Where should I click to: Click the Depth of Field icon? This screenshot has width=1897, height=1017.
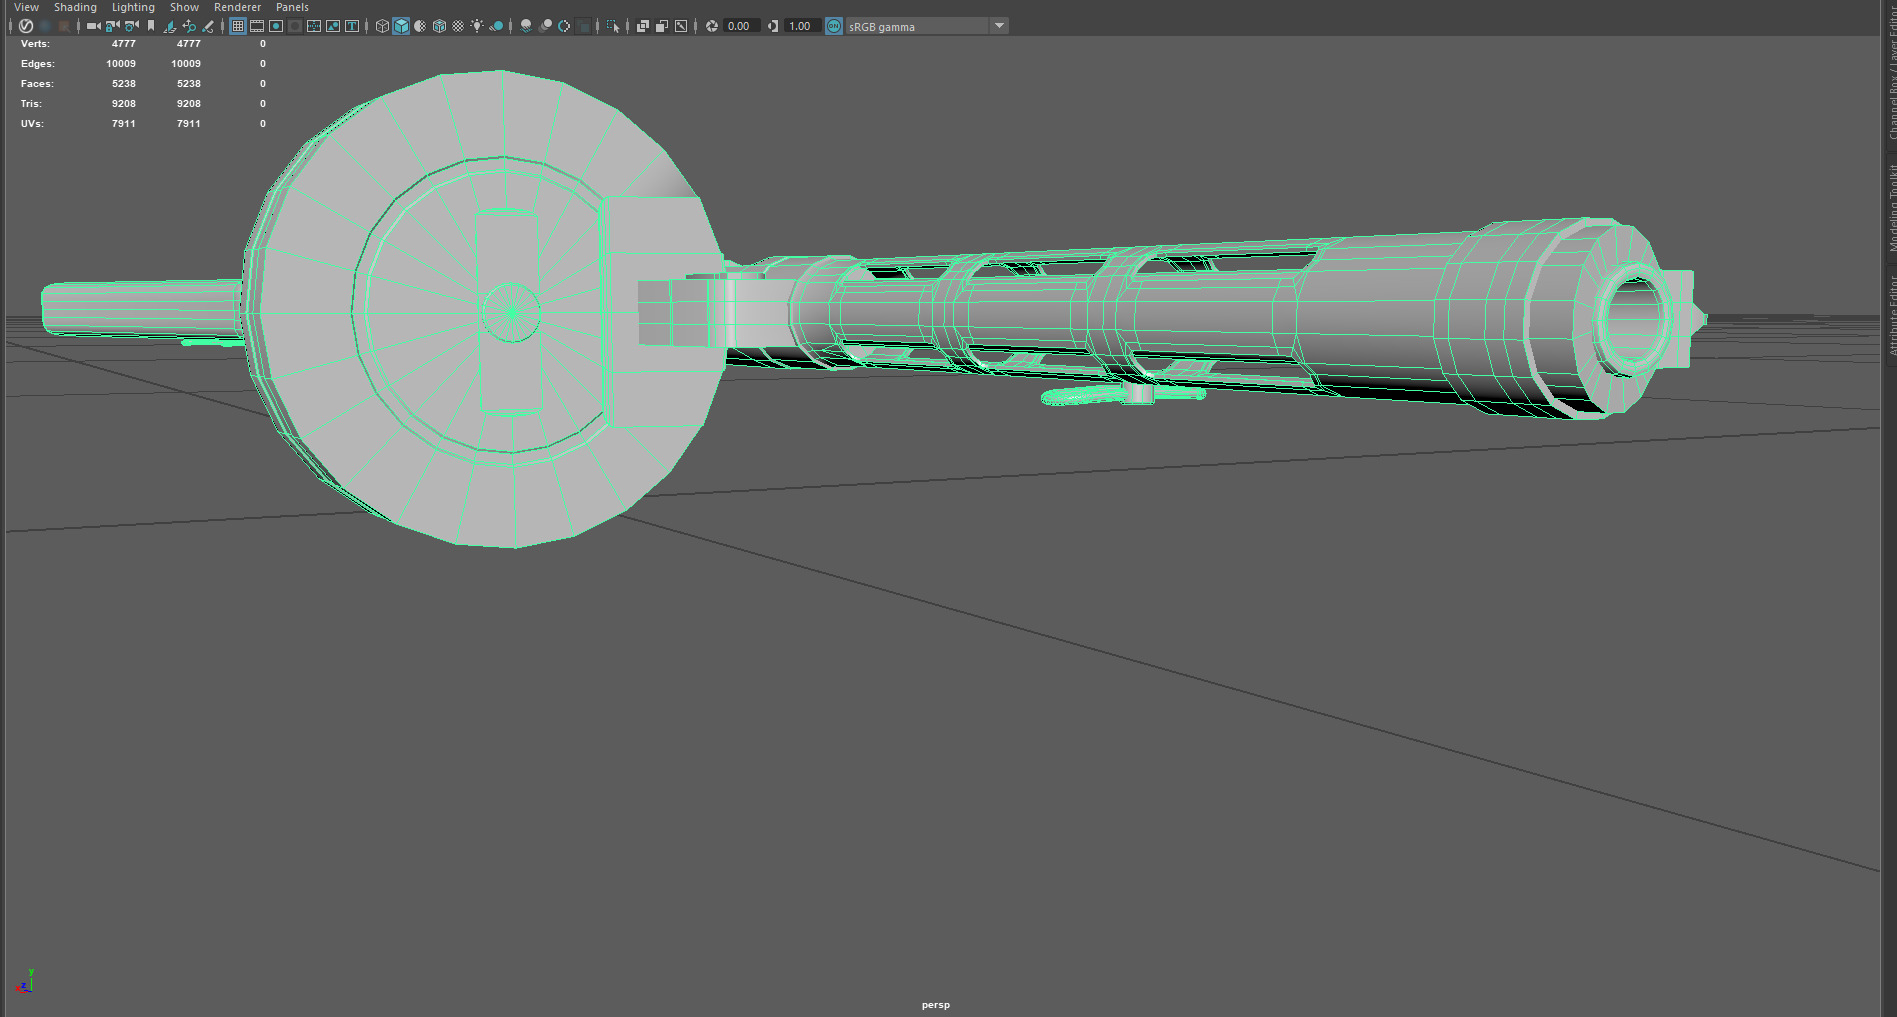[x=583, y=26]
